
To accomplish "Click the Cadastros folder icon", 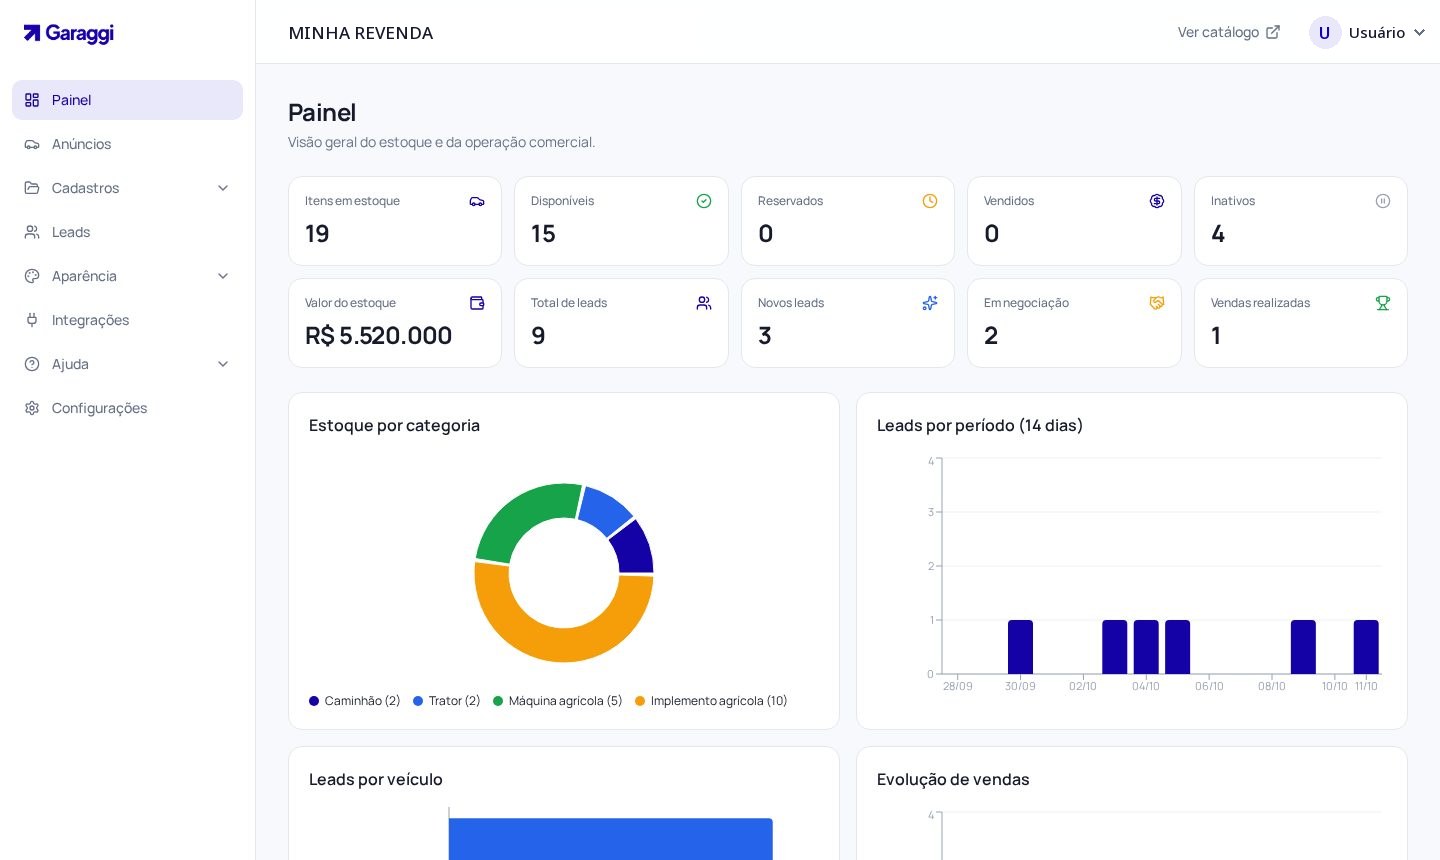I will coord(32,188).
